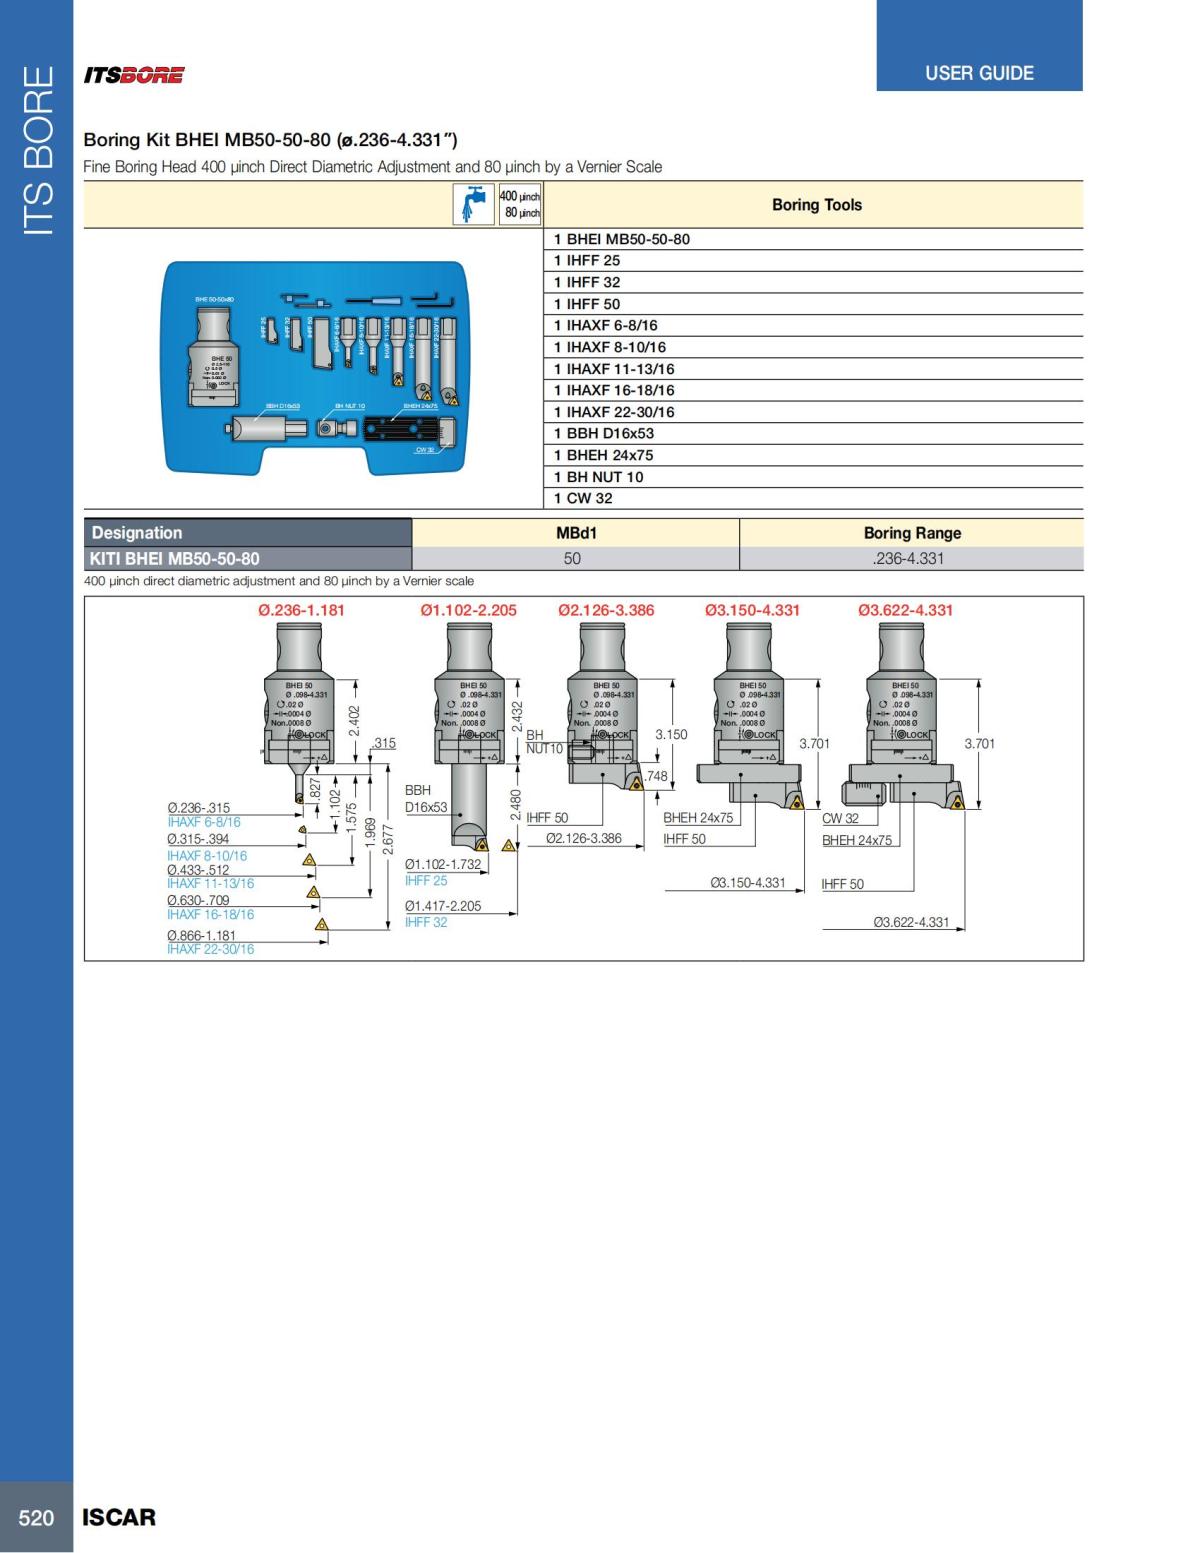Click the KITI BHEI MB50-50-80 designation cell

point(248,558)
